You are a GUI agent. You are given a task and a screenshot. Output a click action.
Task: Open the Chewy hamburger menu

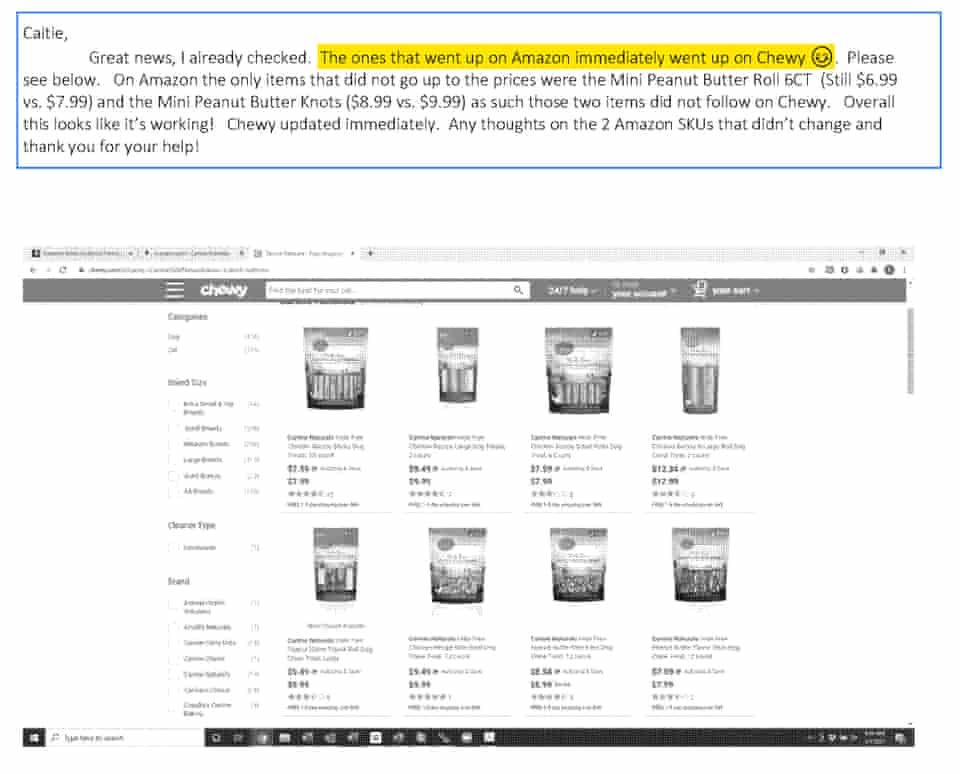pyautogui.click(x=175, y=290)
